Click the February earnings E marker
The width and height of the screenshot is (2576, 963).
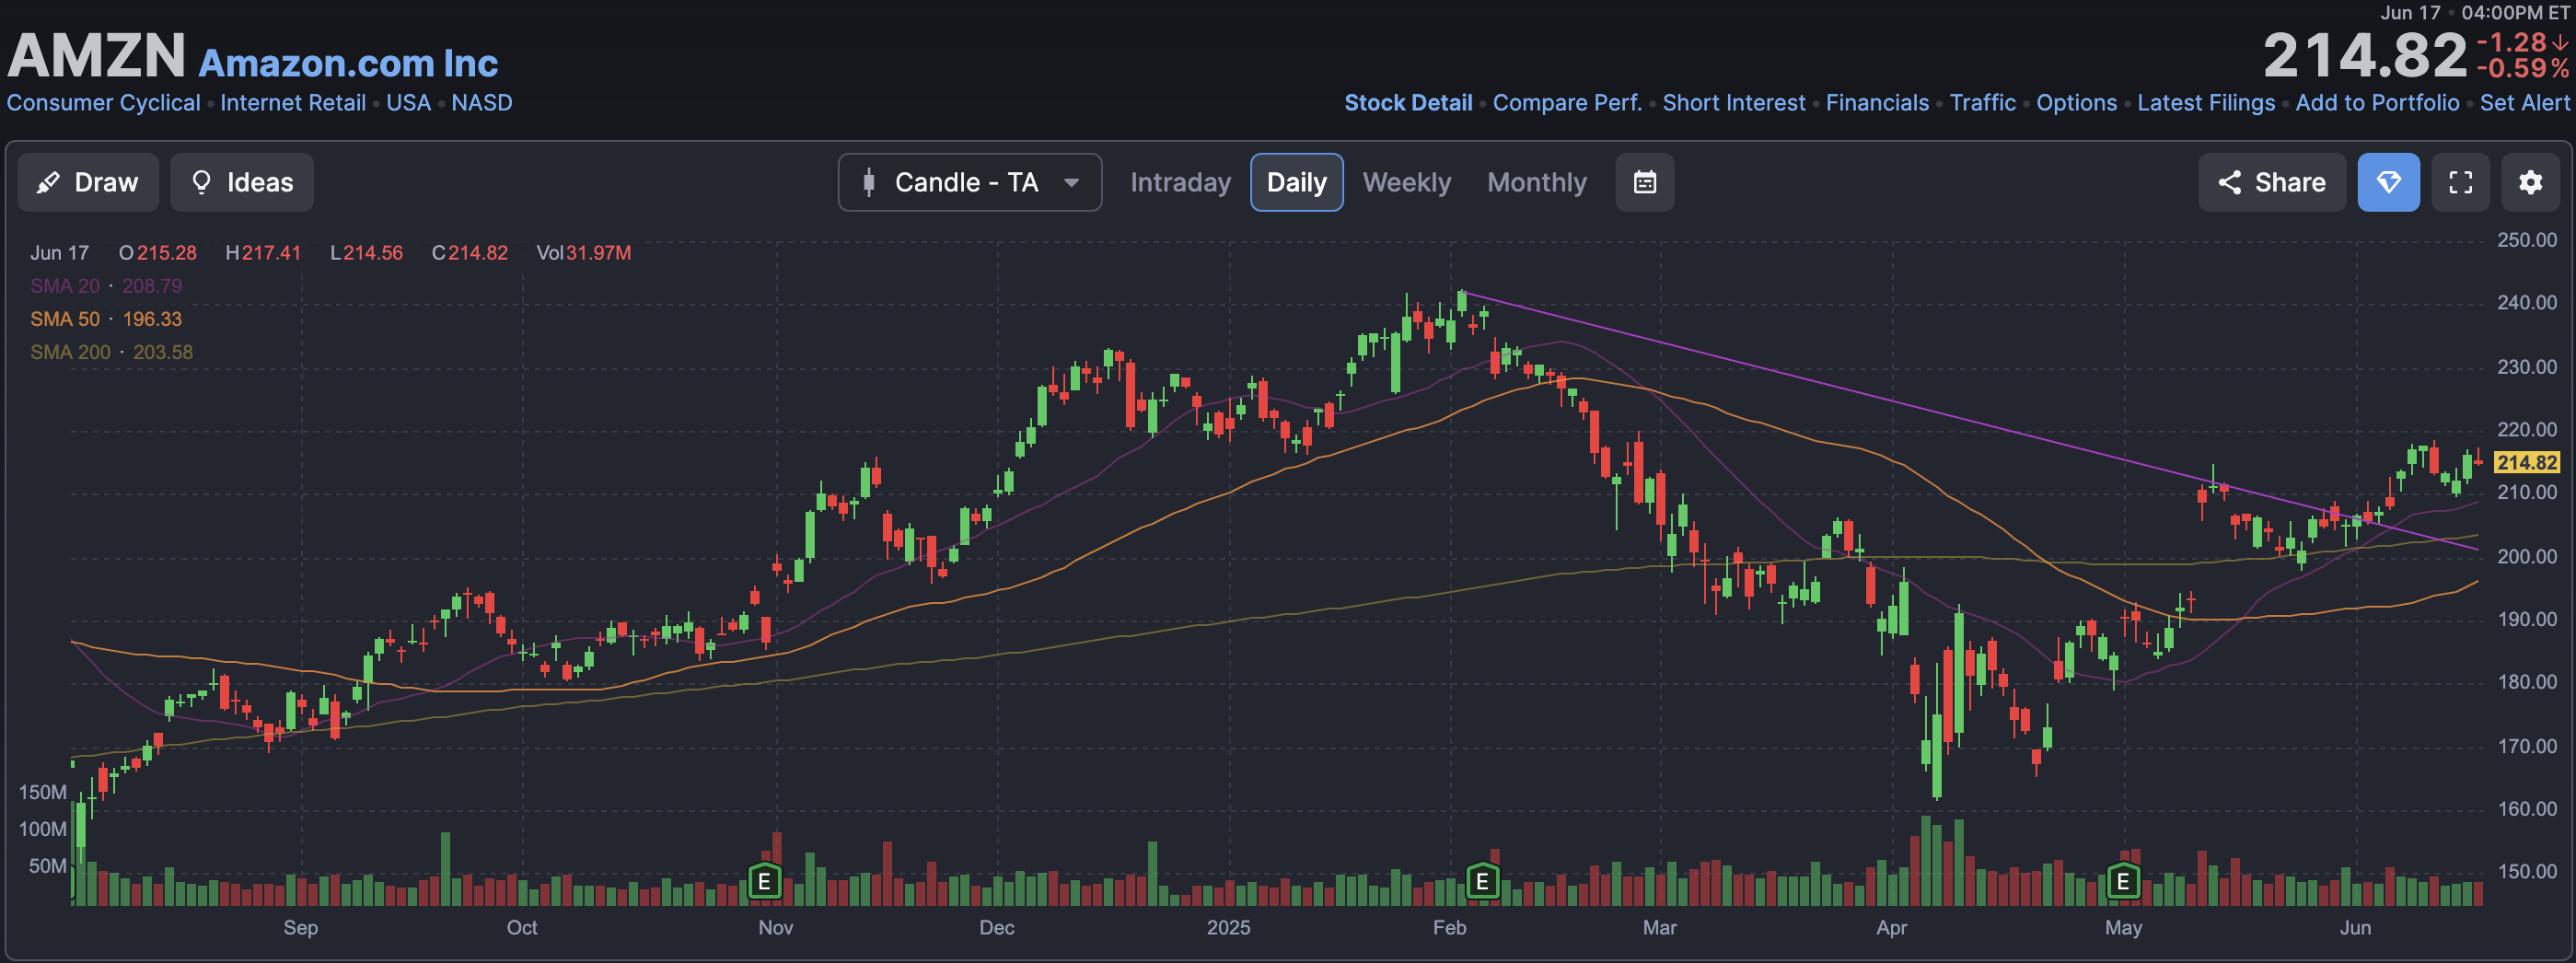(1482, 881)
